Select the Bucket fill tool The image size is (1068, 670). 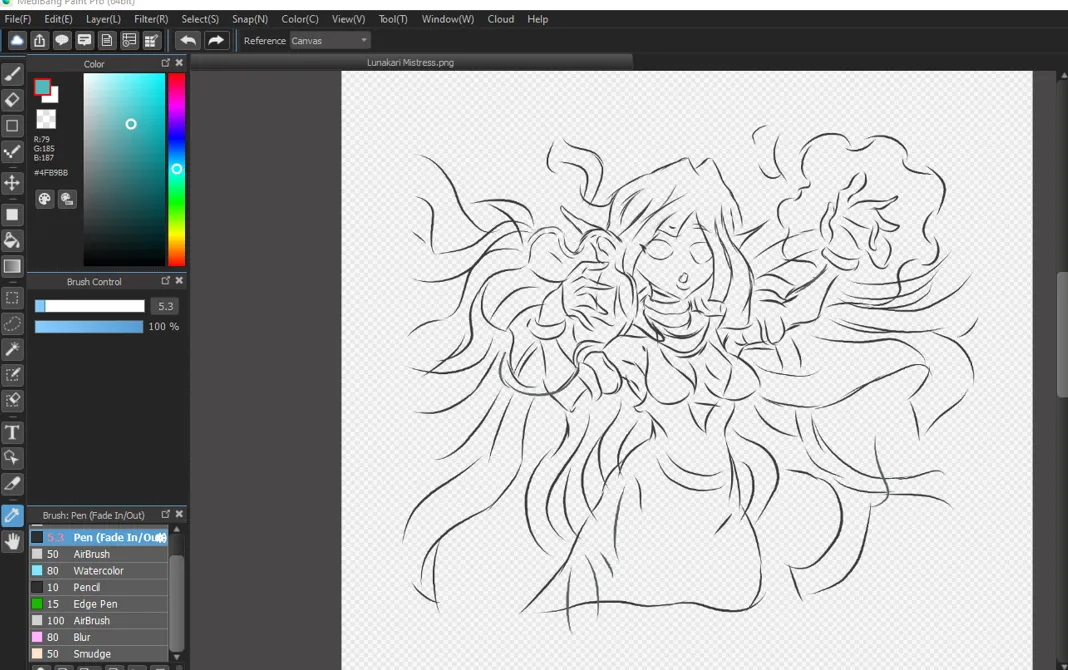[12, 240]
